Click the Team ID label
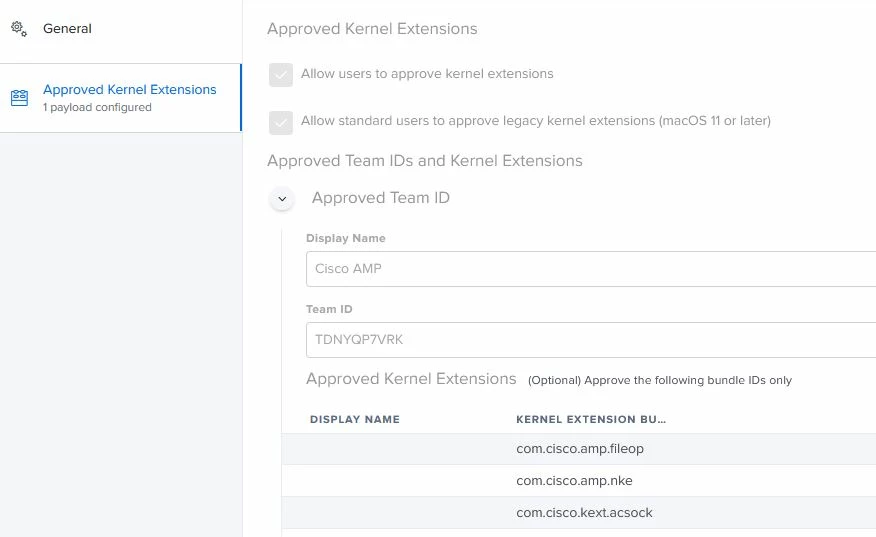Screen dimensions: 876x537 pyautogui.click(x=329, y=309)
